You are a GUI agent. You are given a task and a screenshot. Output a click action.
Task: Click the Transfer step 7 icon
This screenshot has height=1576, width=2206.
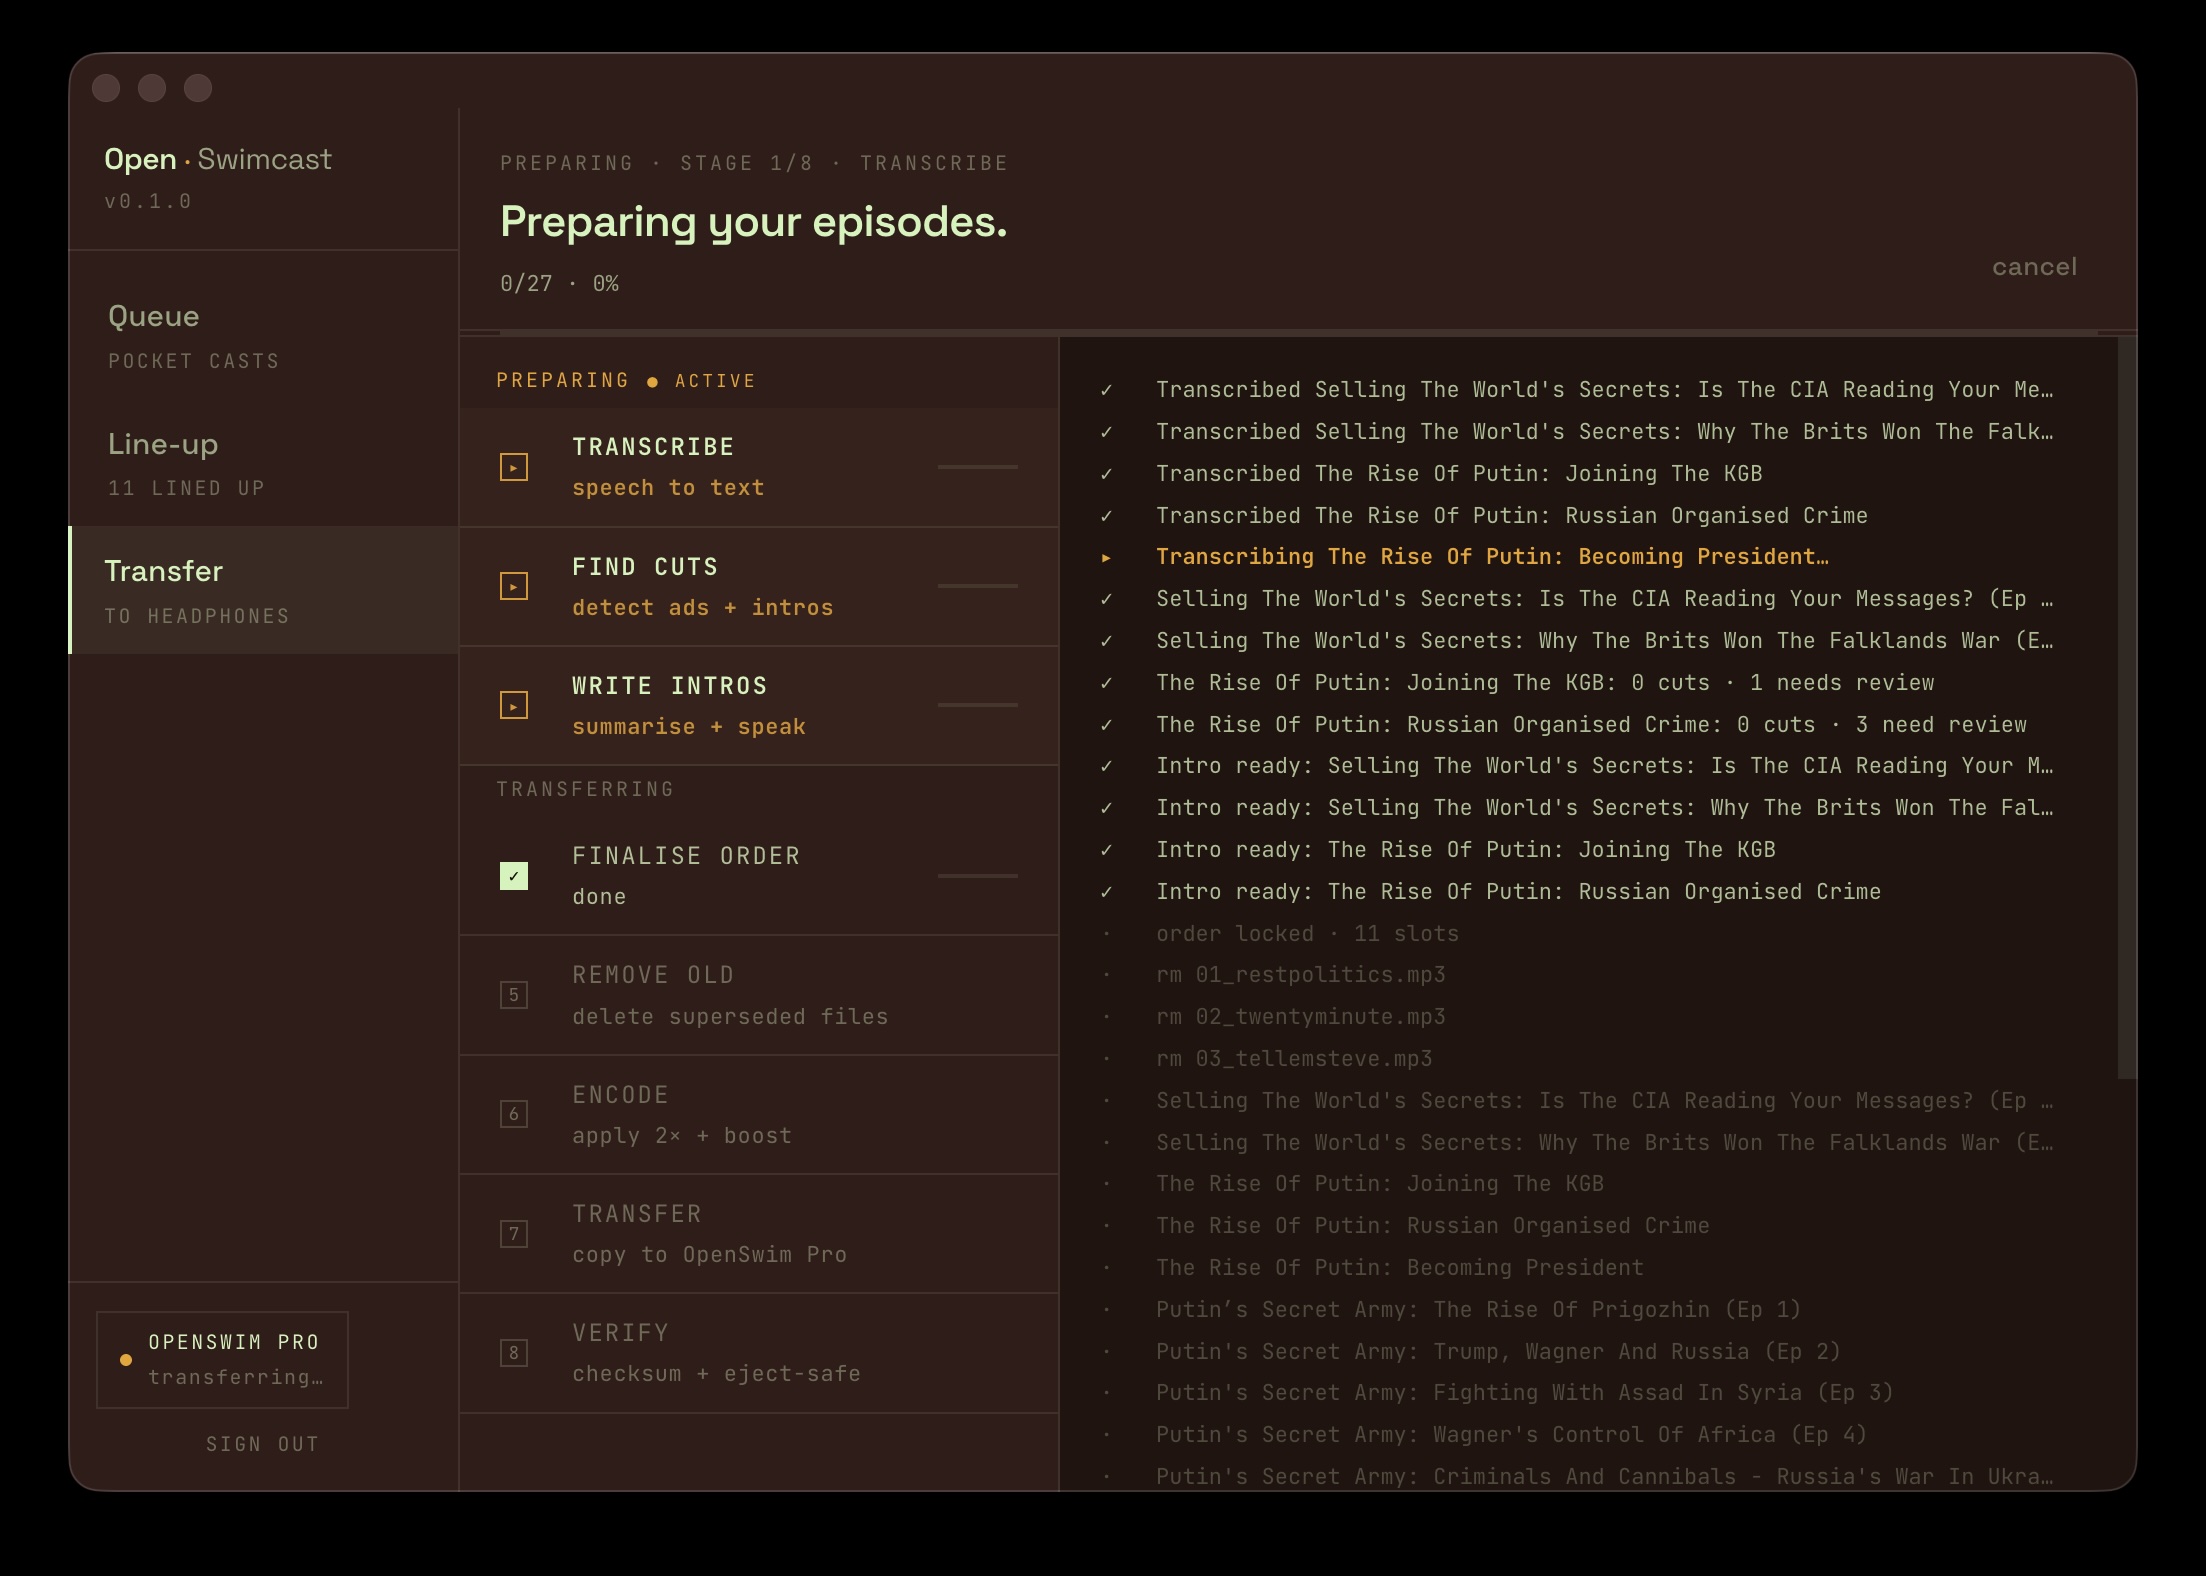pos(514,1234)
